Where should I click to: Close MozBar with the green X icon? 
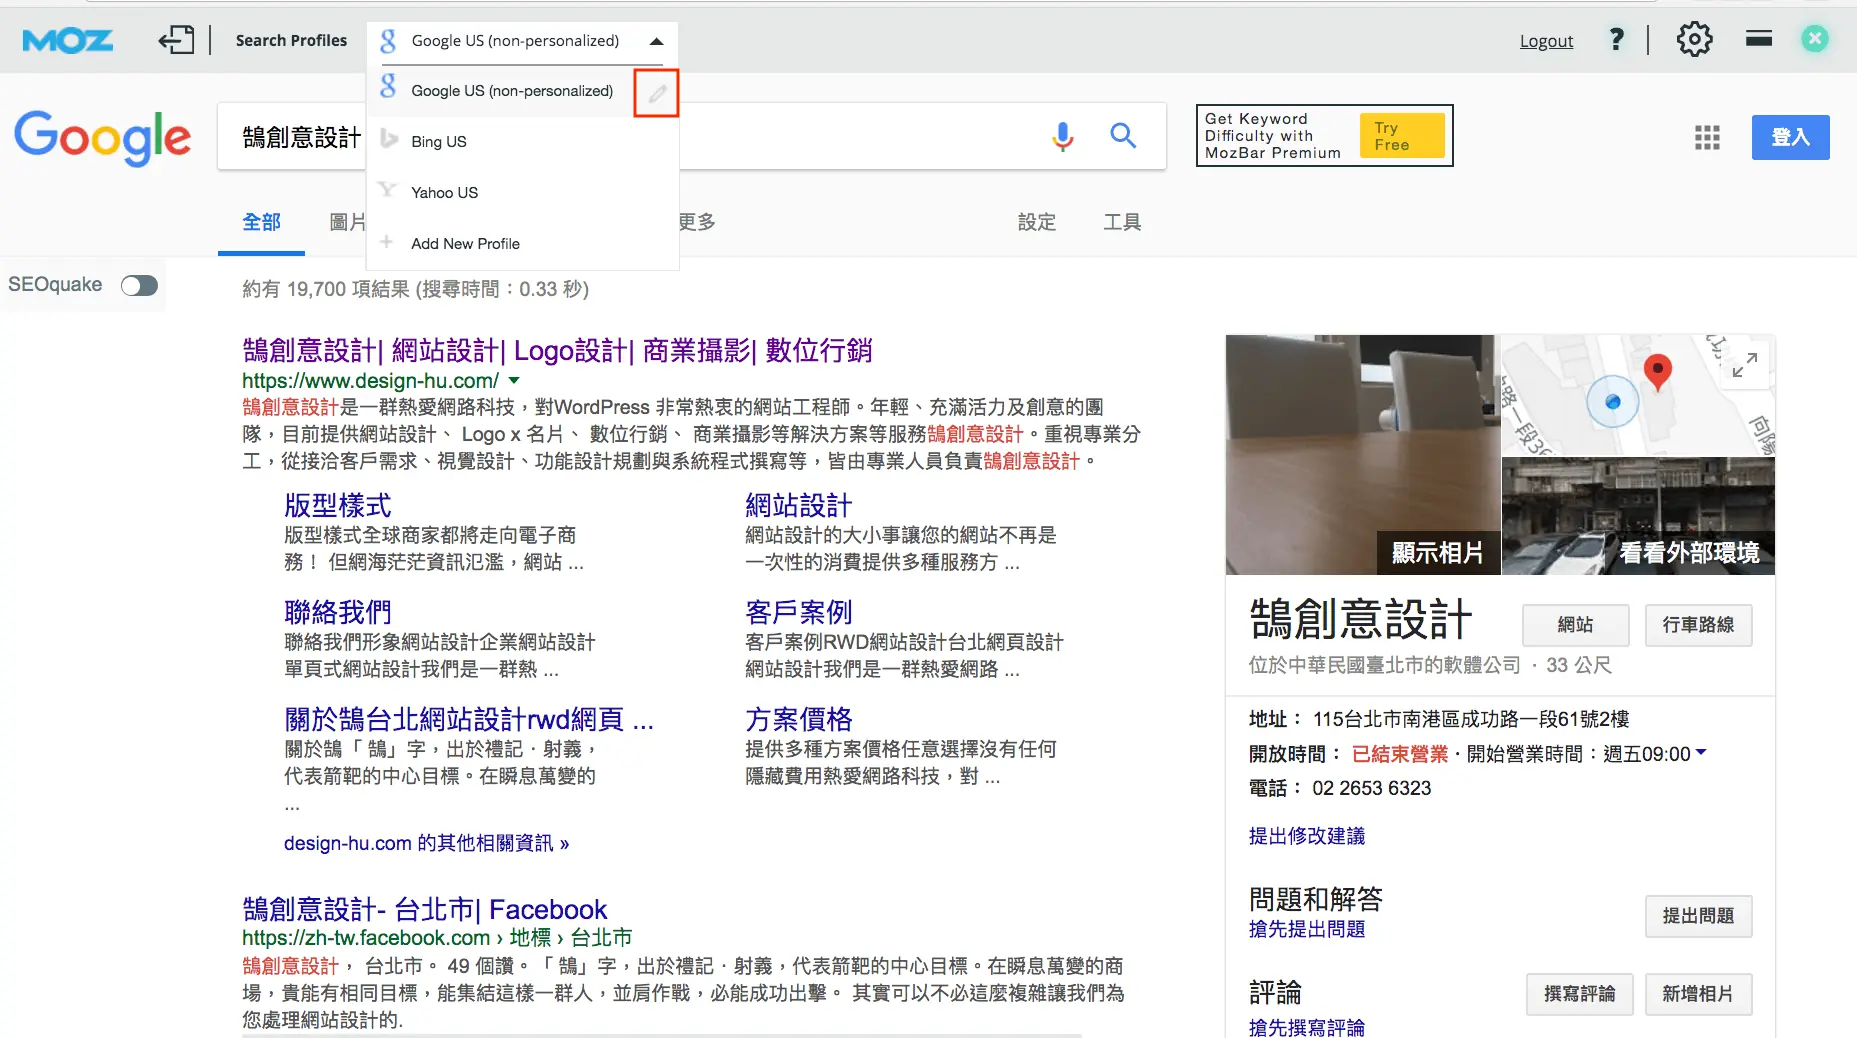click(1815, 39)
